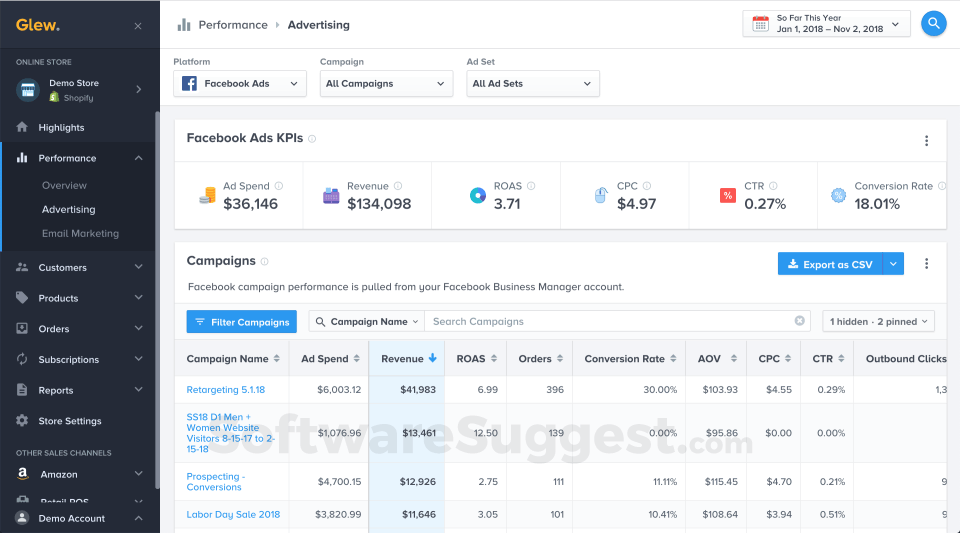This screenshot has width=960, height=533.
Task: Open the All Campaigns dropdown
Action: [386, 84]
